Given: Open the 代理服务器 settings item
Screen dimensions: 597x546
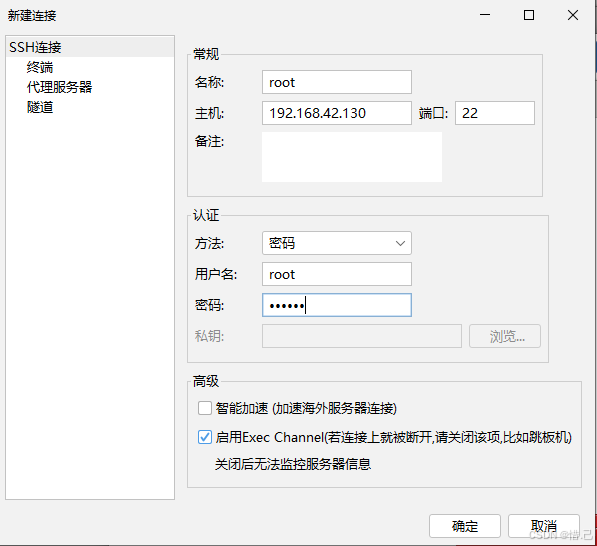Looking at the screenshot, I should 59,87.
